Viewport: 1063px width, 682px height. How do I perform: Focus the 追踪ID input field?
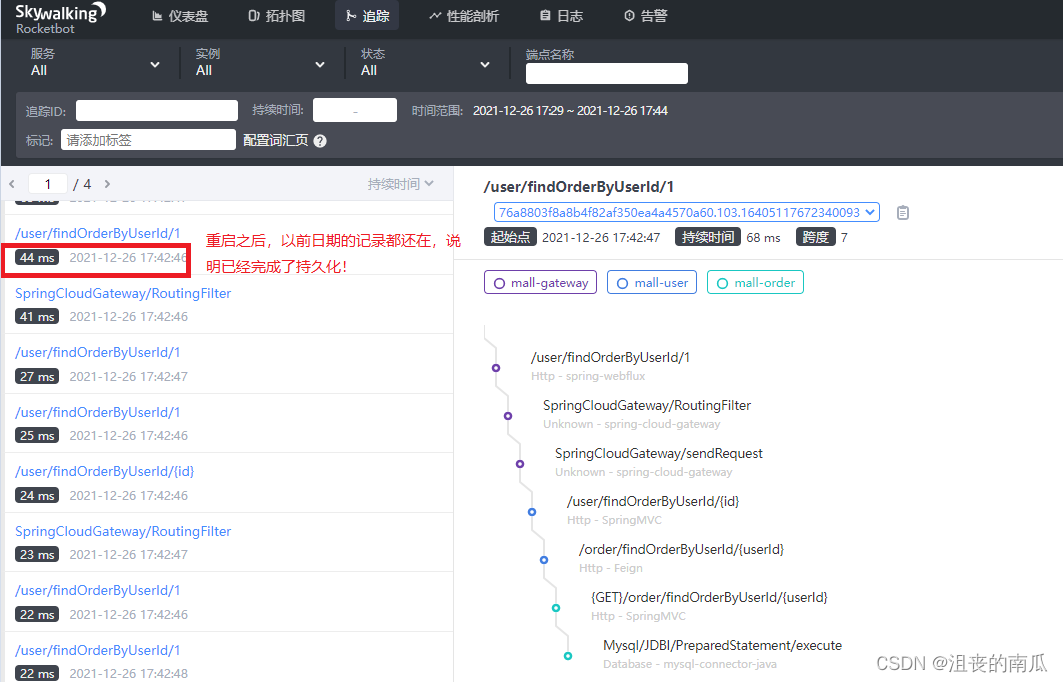coord(157,111)
